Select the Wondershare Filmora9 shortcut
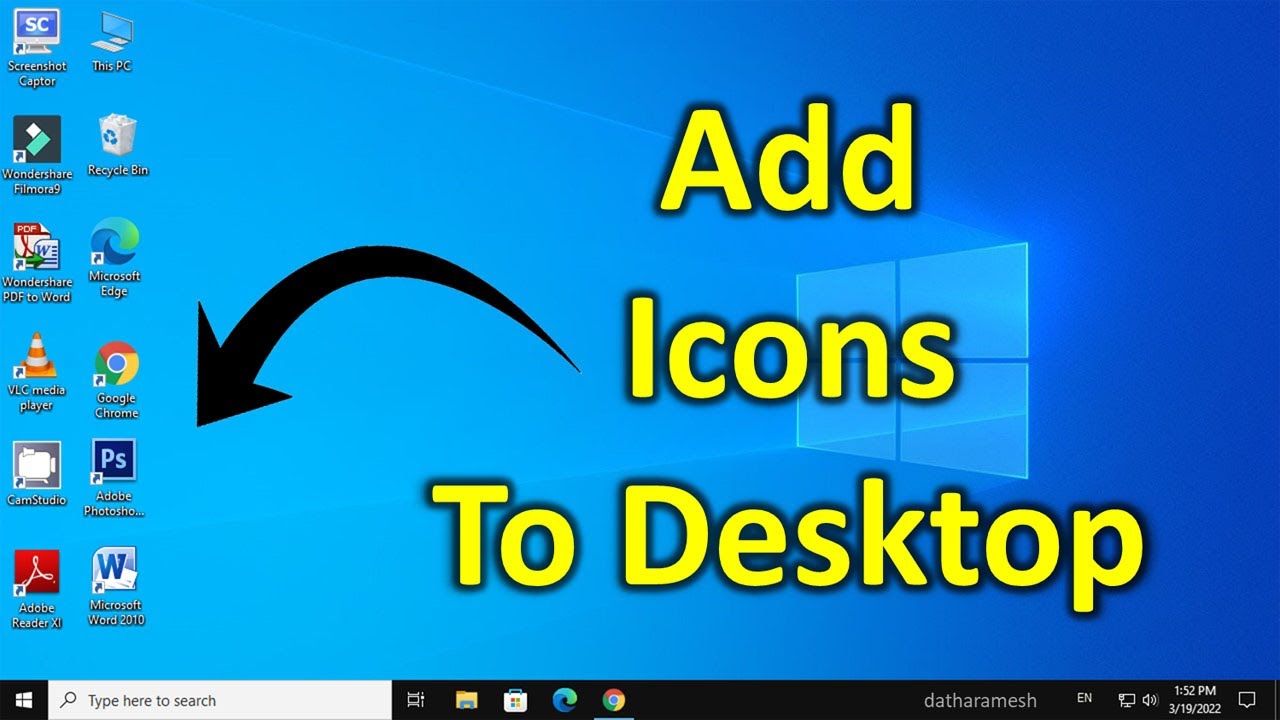 click(x=37, y=155)
